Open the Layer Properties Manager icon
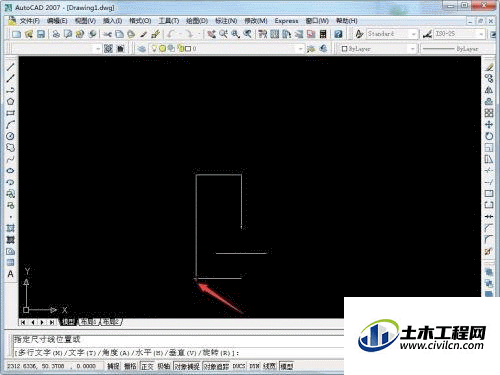This screenshot has width=500, height=375. pyautogui.click(x=142, y=49)
